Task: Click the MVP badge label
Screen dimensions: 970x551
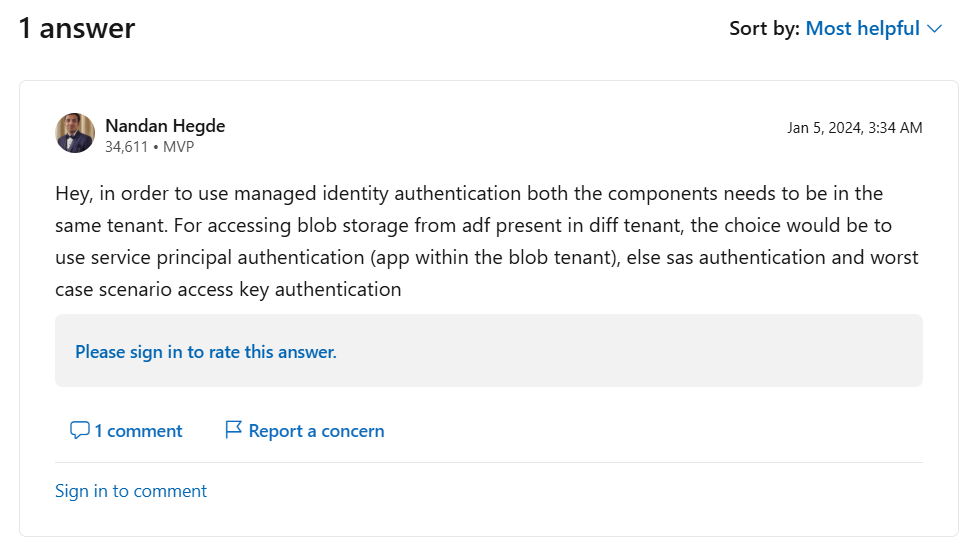Action: point(179,147)
